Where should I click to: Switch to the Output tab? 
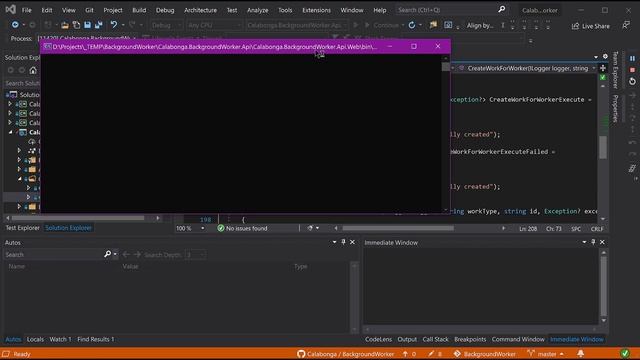click(407, 339)
